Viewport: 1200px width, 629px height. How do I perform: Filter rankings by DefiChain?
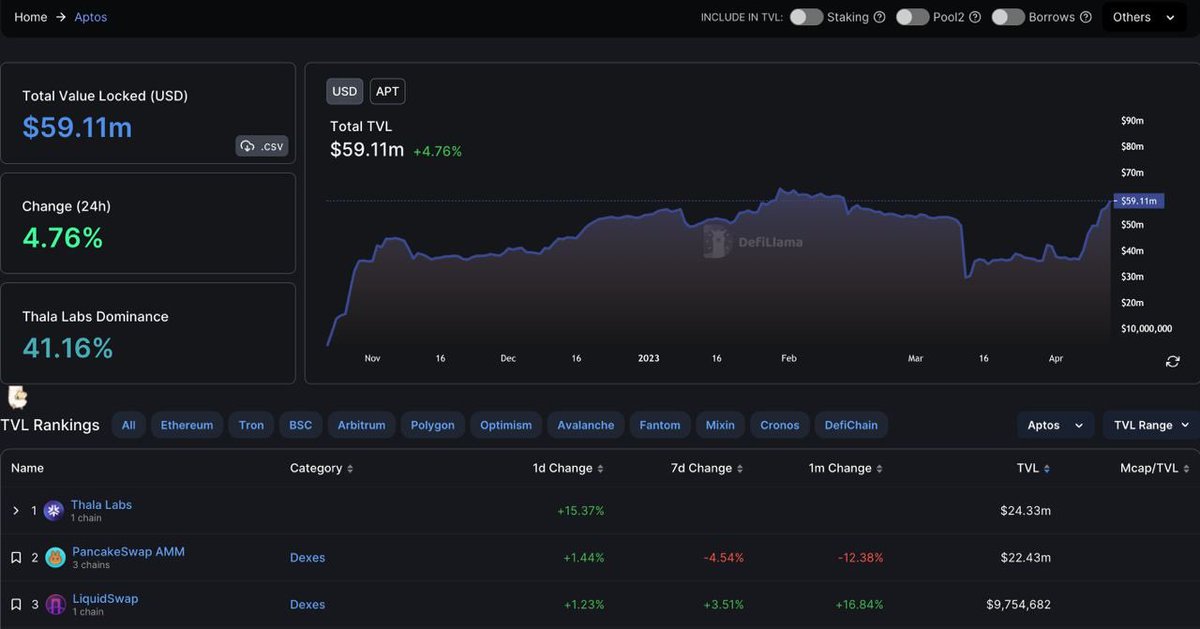851,425
